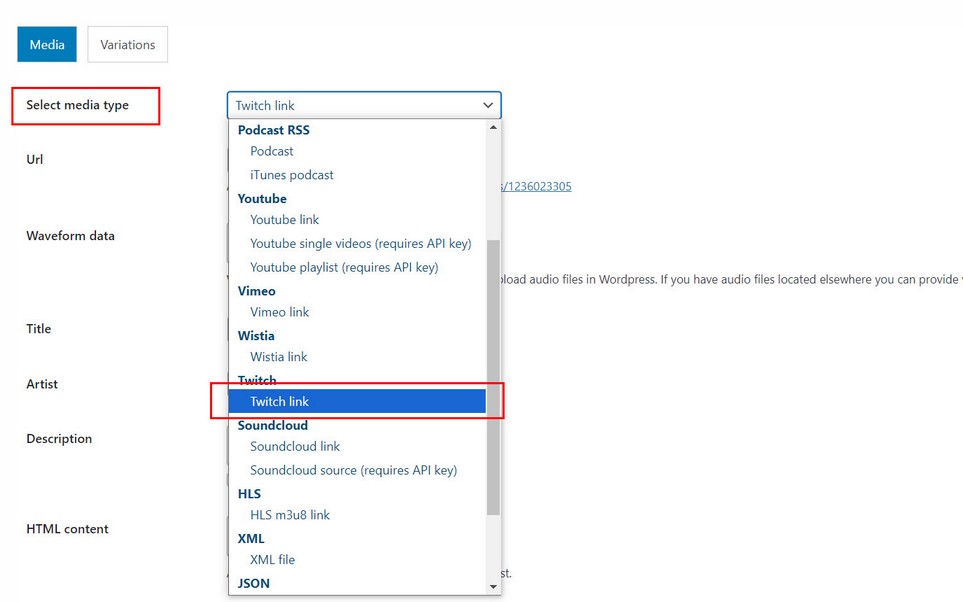Click the Title field label
This screenshot has height=602, width=963.
(38, 329)
